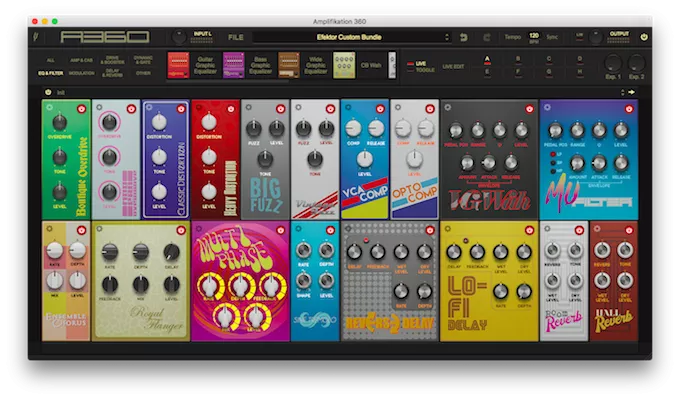Click the small power icon left of Init

pos(48,92)
